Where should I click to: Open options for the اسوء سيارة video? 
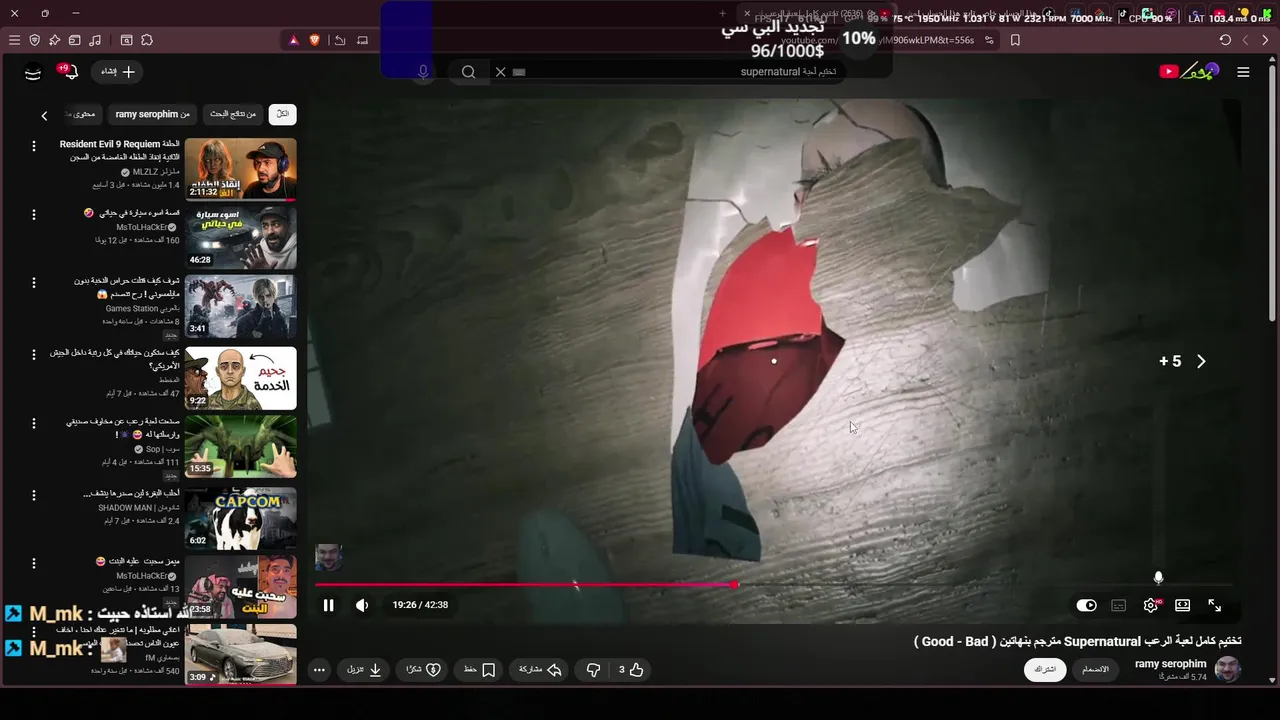tap(33, 215)
